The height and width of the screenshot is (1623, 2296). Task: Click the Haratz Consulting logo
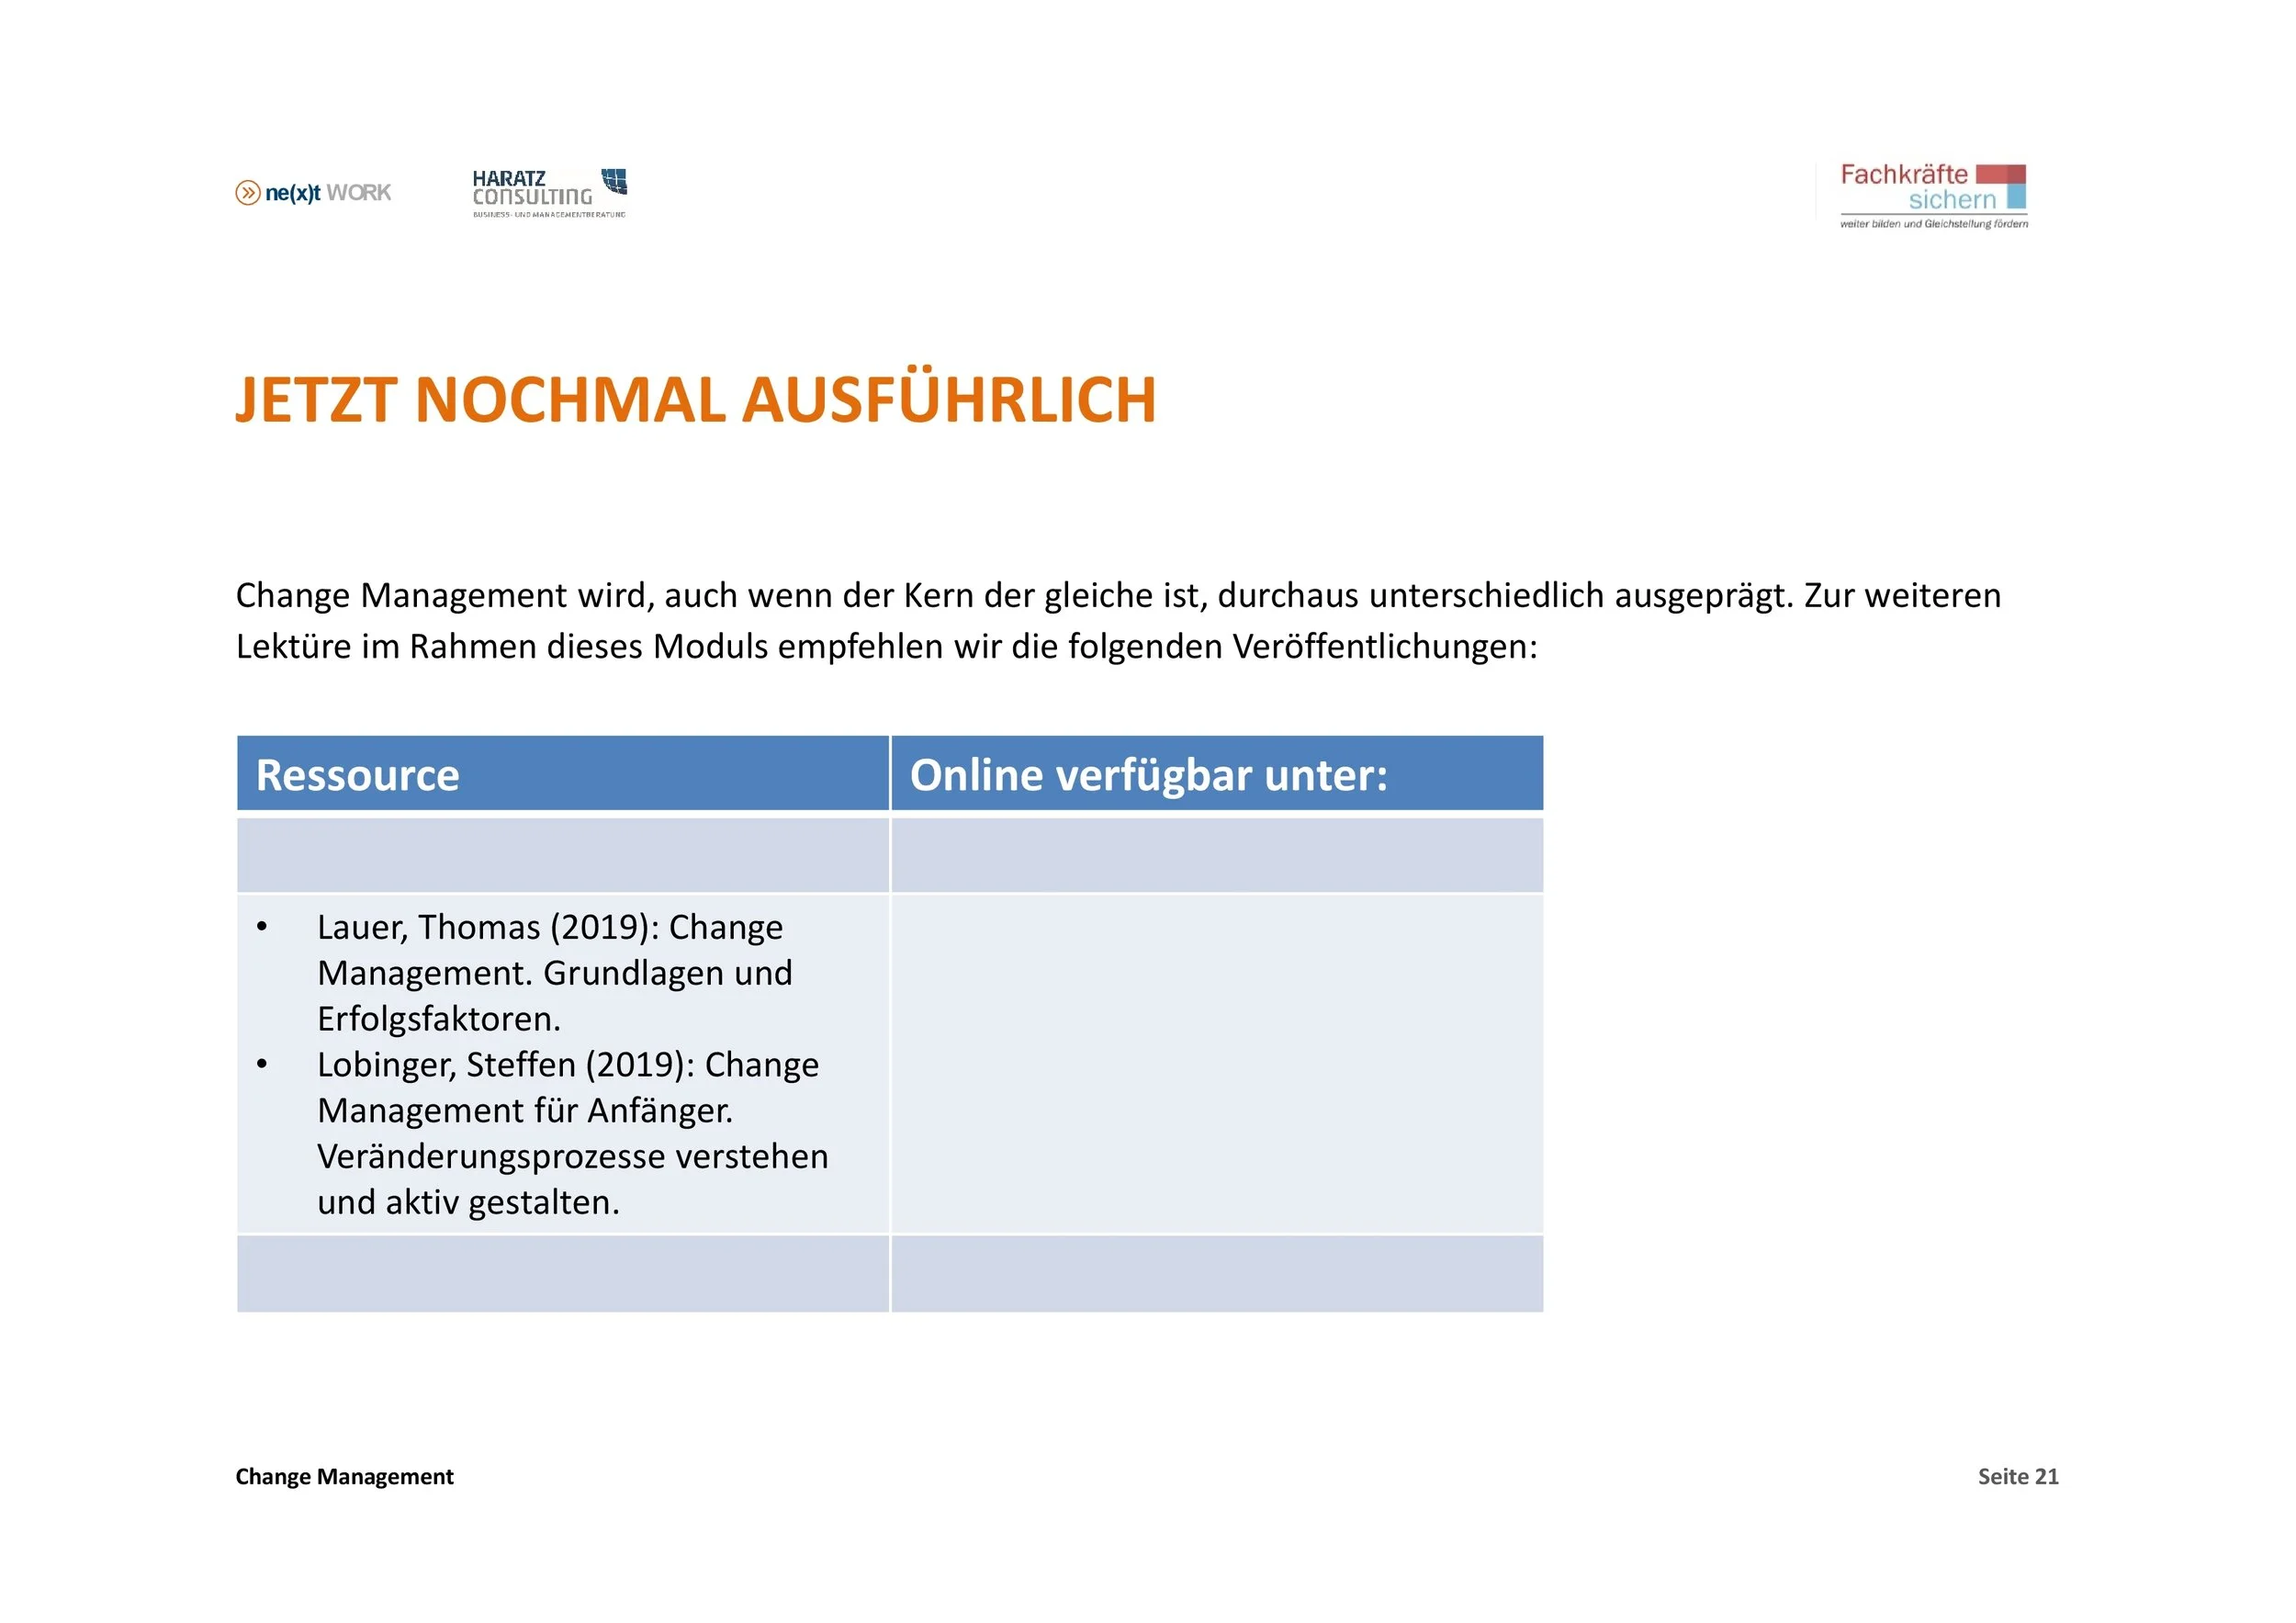(548, 193)
